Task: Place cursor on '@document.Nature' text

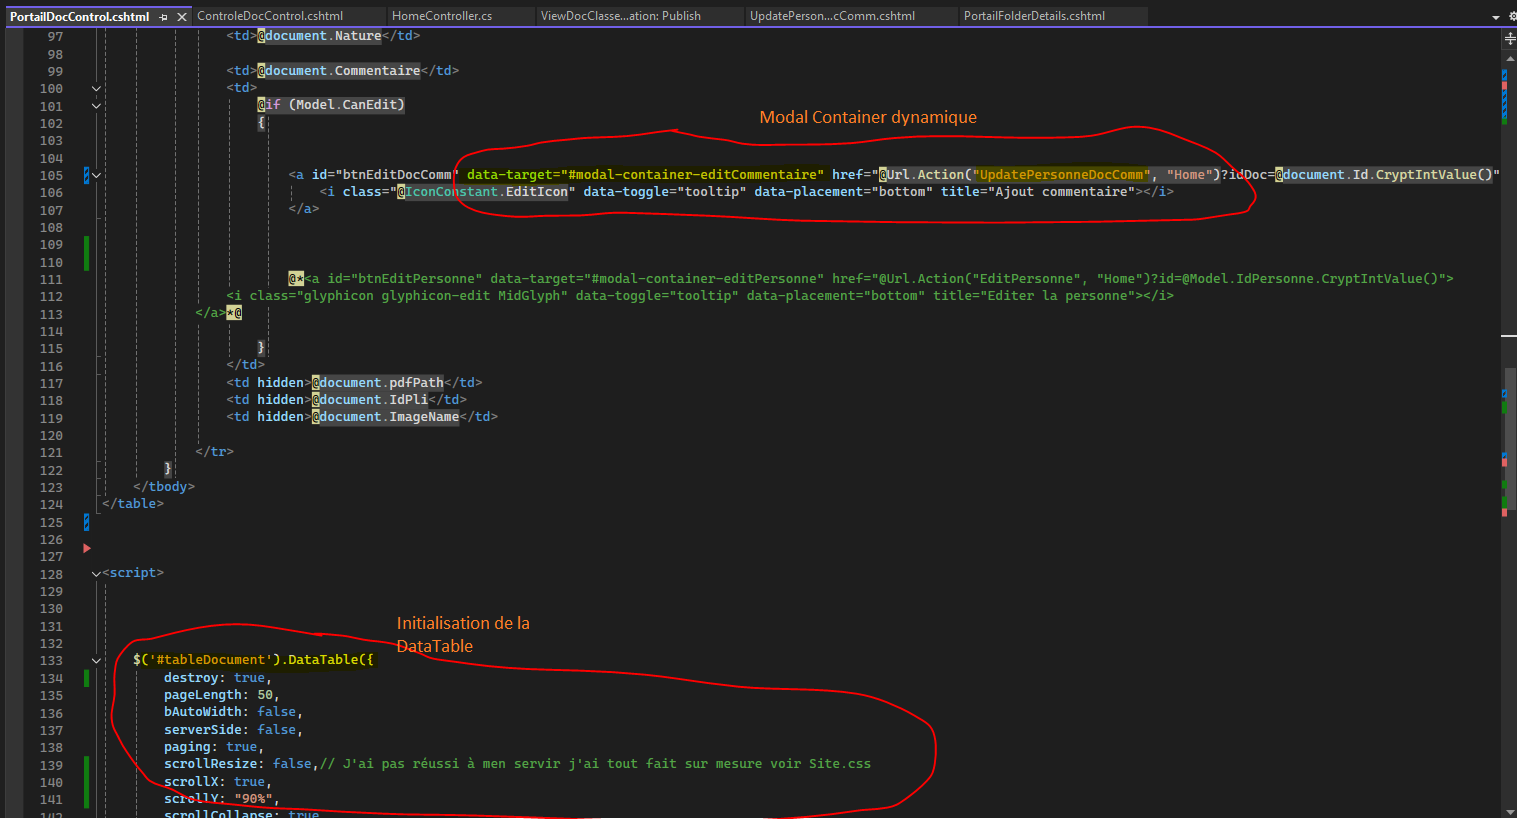Action: (x=320, y=36)
